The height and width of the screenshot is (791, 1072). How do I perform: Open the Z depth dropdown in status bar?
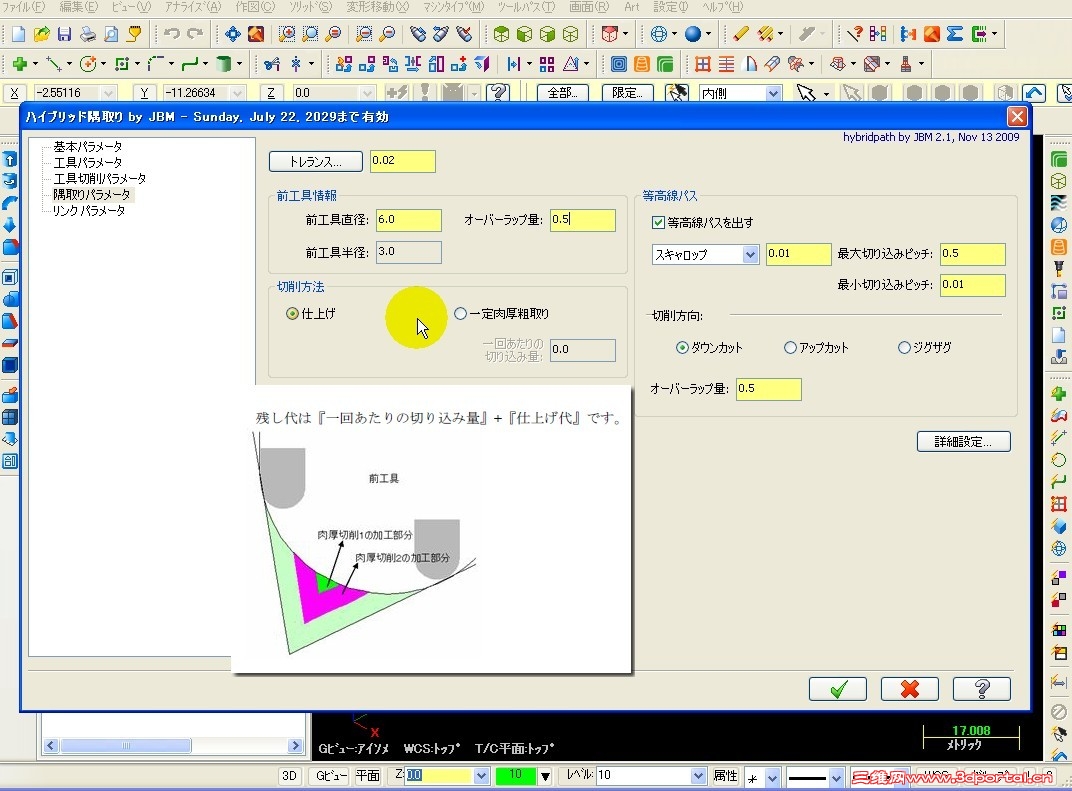(x=481, y=776)
